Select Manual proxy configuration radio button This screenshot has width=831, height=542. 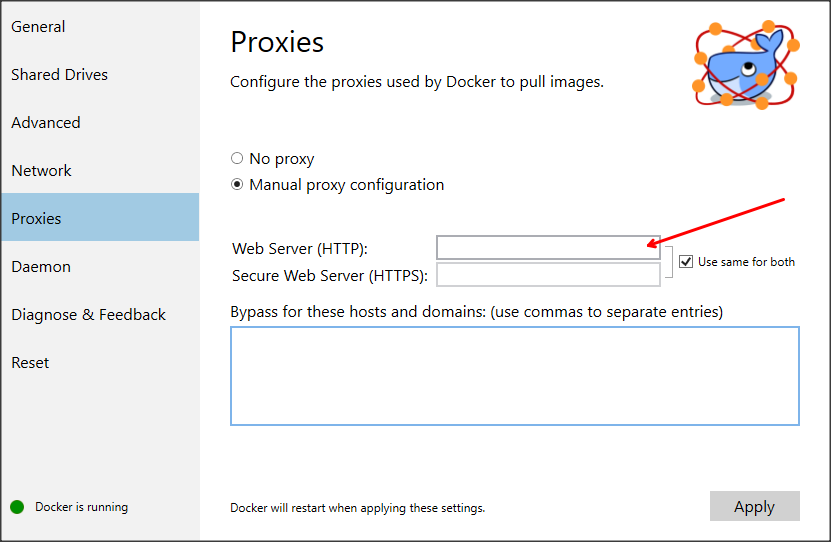pyautogui.click(x=237, y=184)
